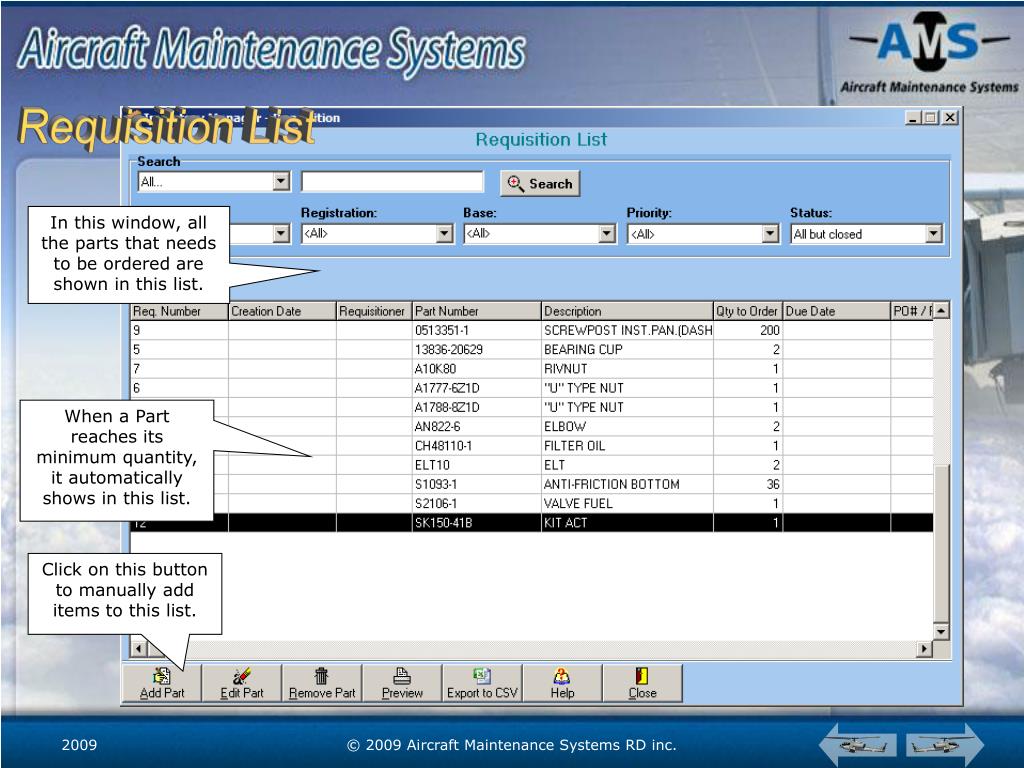This screenshot has height=768, width=1024.
Task: Select the BEARING CUP description cell
Action: 627,349
